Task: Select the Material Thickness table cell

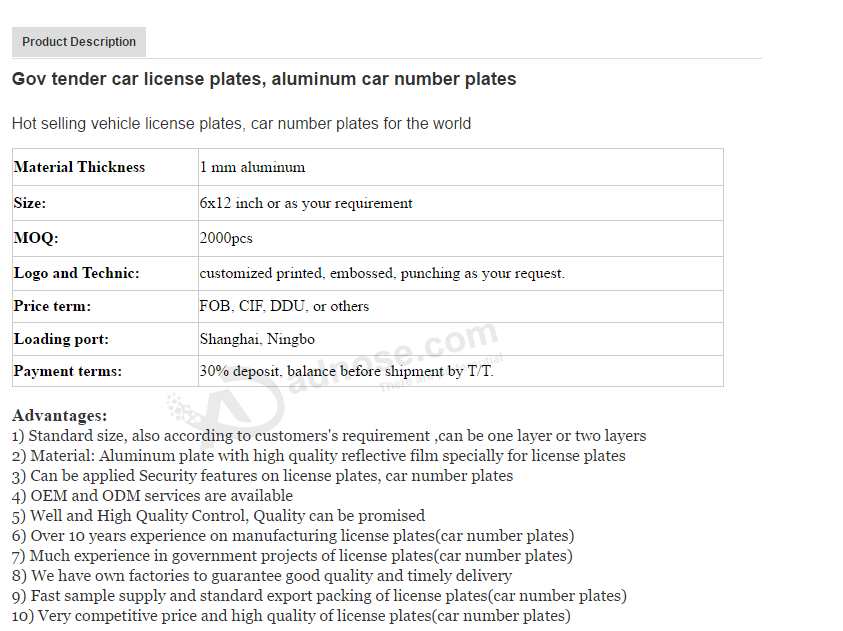Action: (105, 167)
